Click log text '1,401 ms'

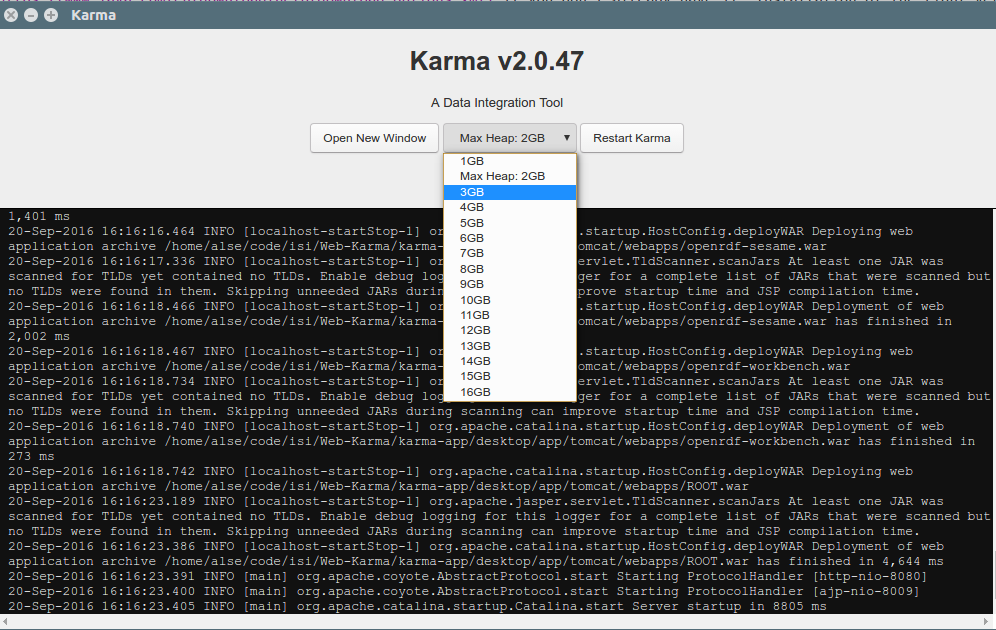[39, 217]
